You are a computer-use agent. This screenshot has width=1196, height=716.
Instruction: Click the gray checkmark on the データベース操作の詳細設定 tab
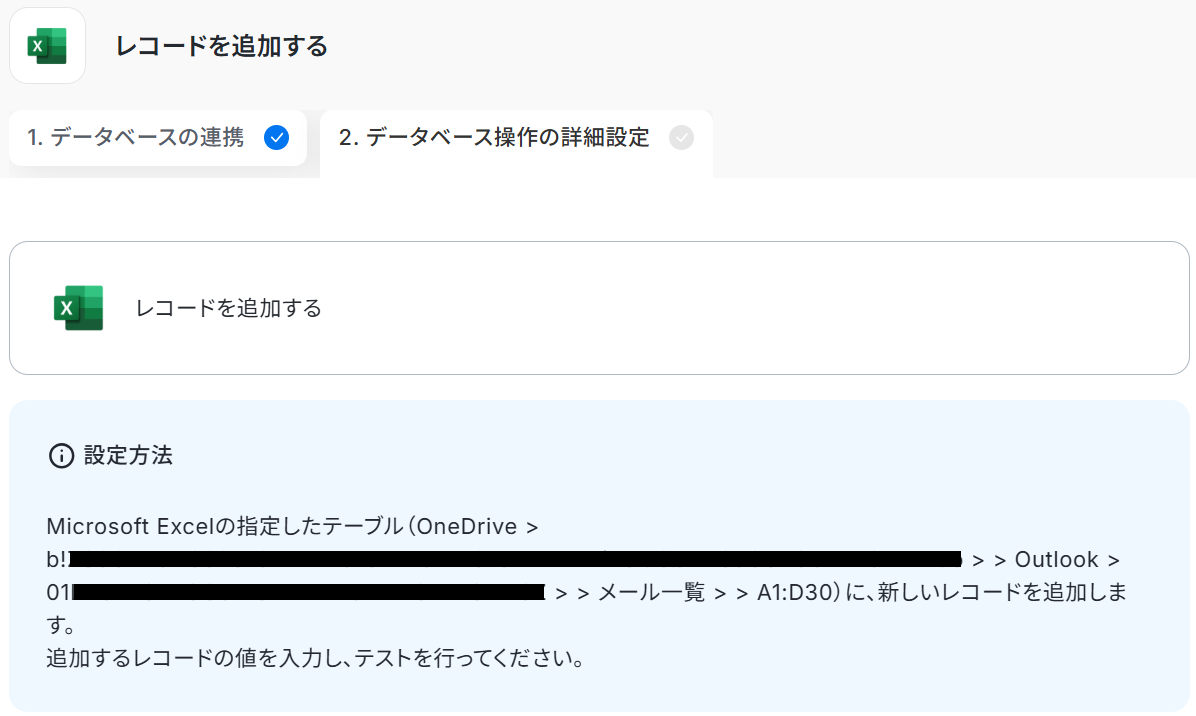[x=681, y=138]
